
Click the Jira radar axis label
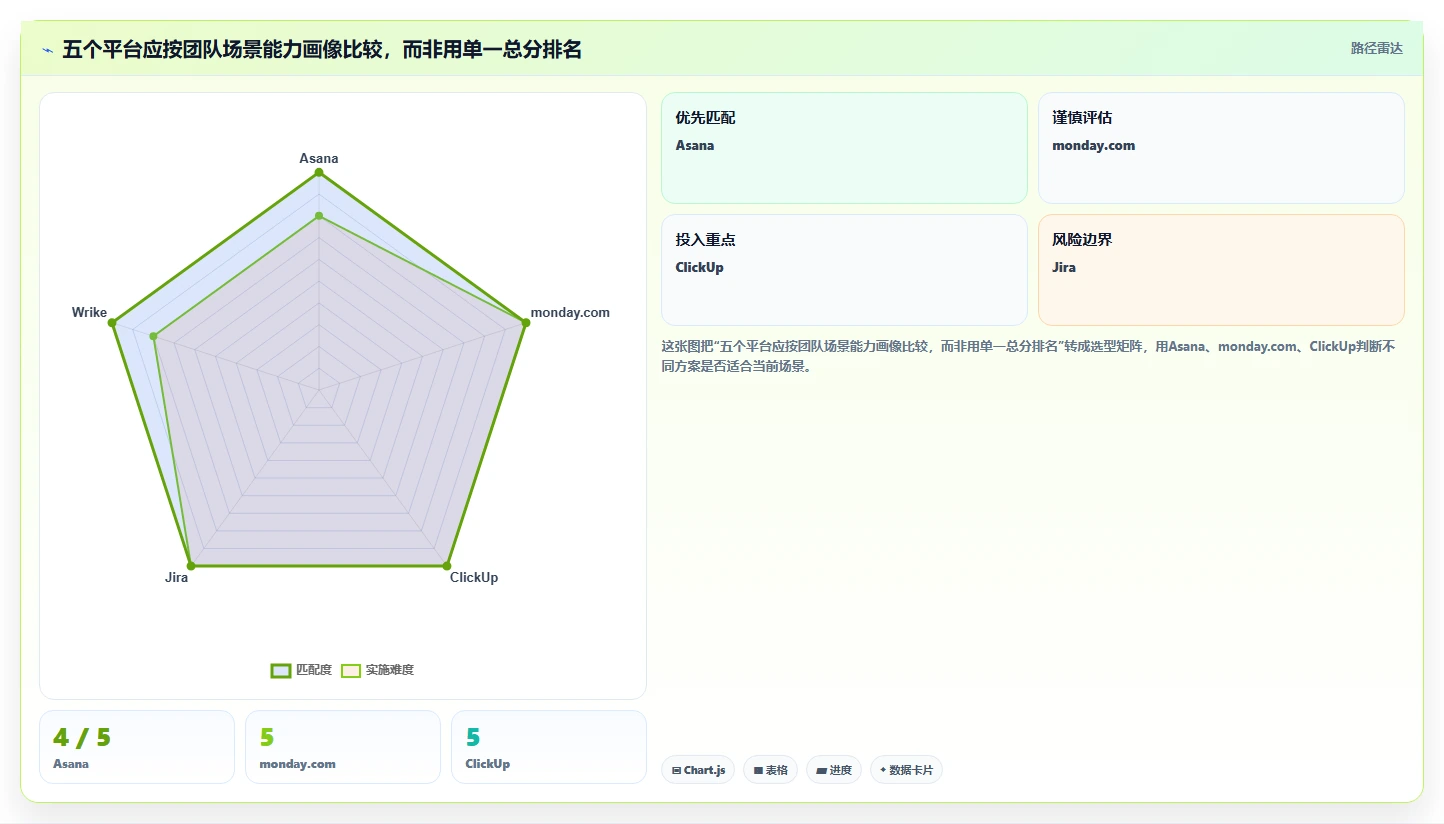tap(176, 577)
